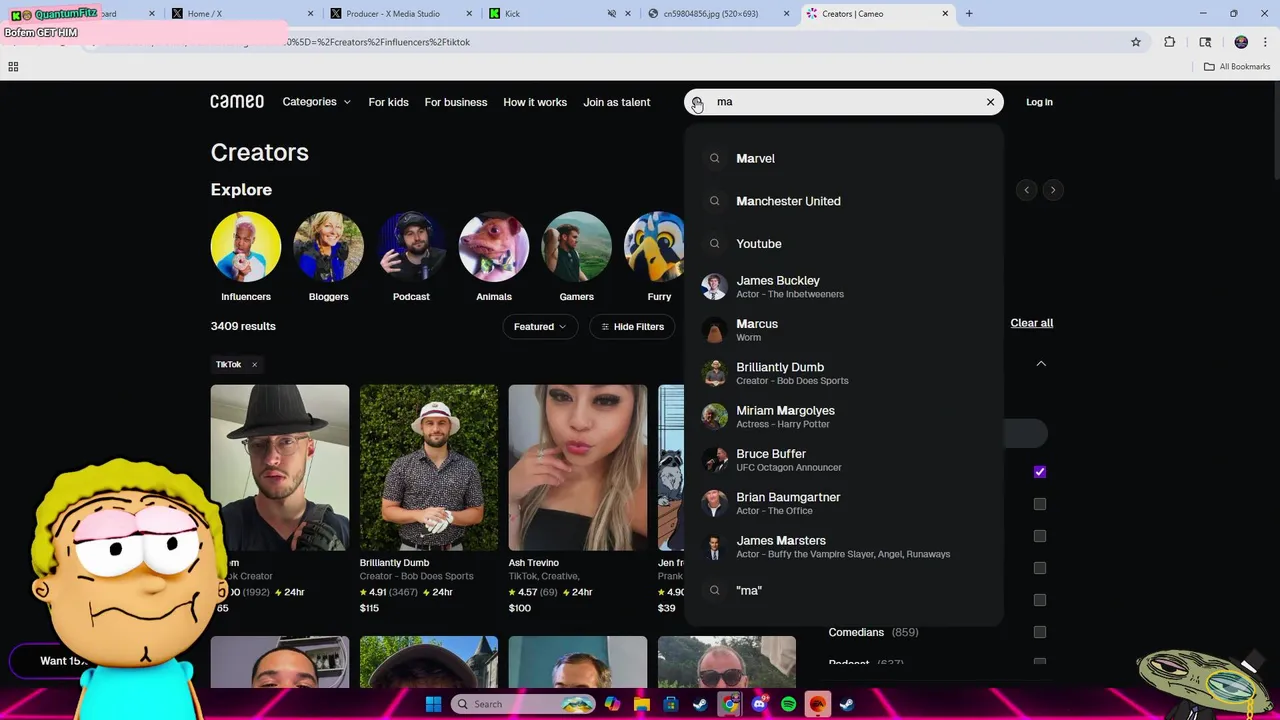
Task: Switch to the cn59804856.jpg tab
Action: (x=718, y=14)
